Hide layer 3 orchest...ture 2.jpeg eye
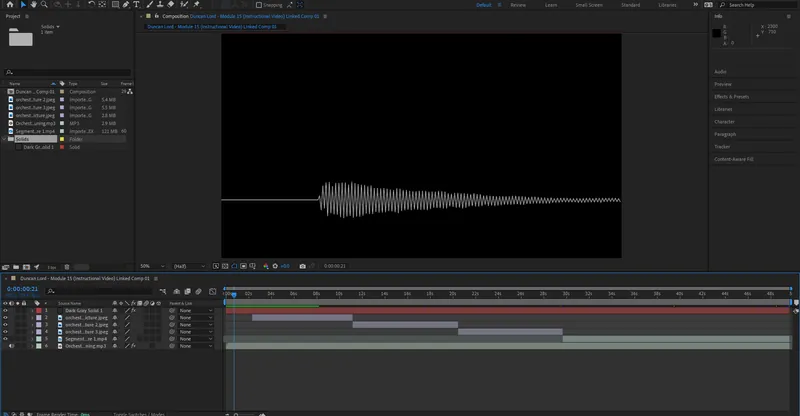 pyautogui.click(x=5, y=325)
